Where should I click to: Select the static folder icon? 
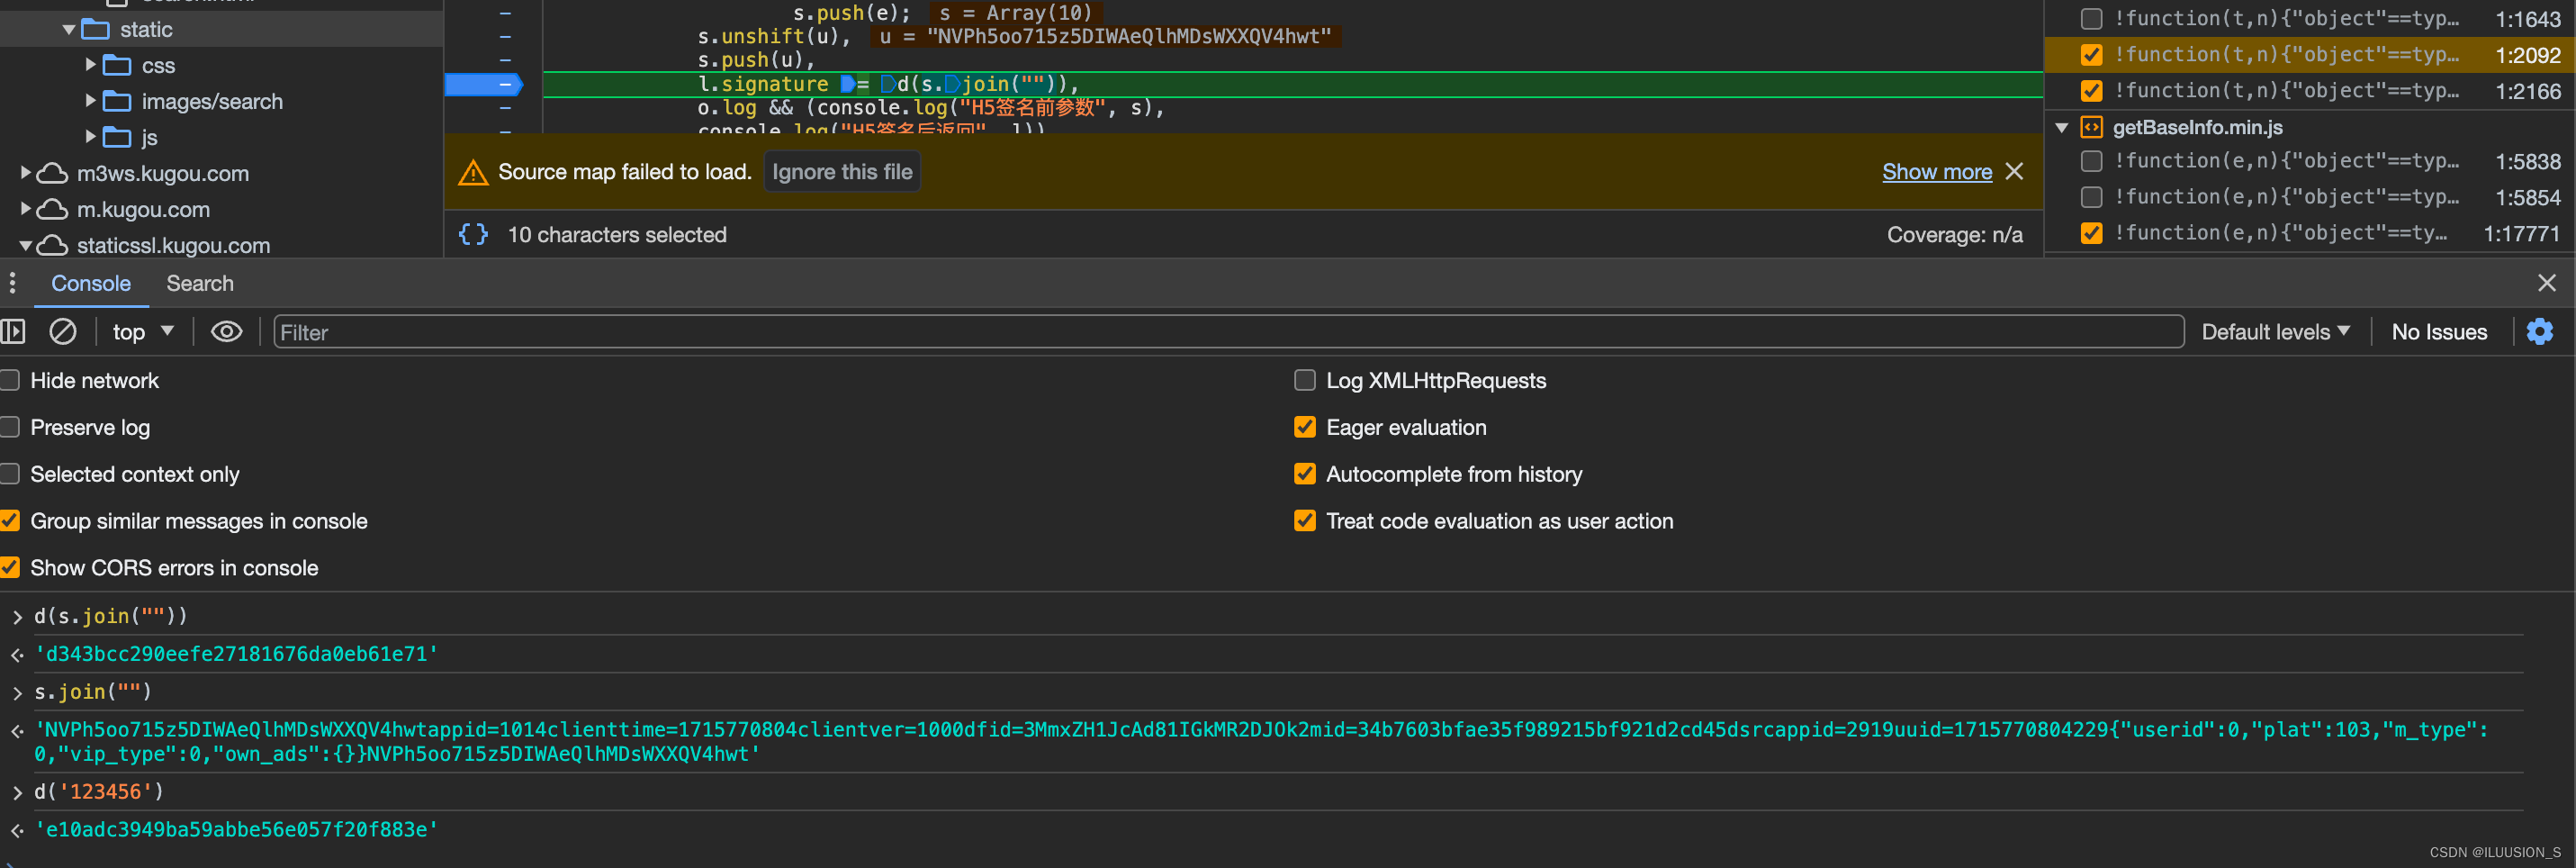pos(95,30)
